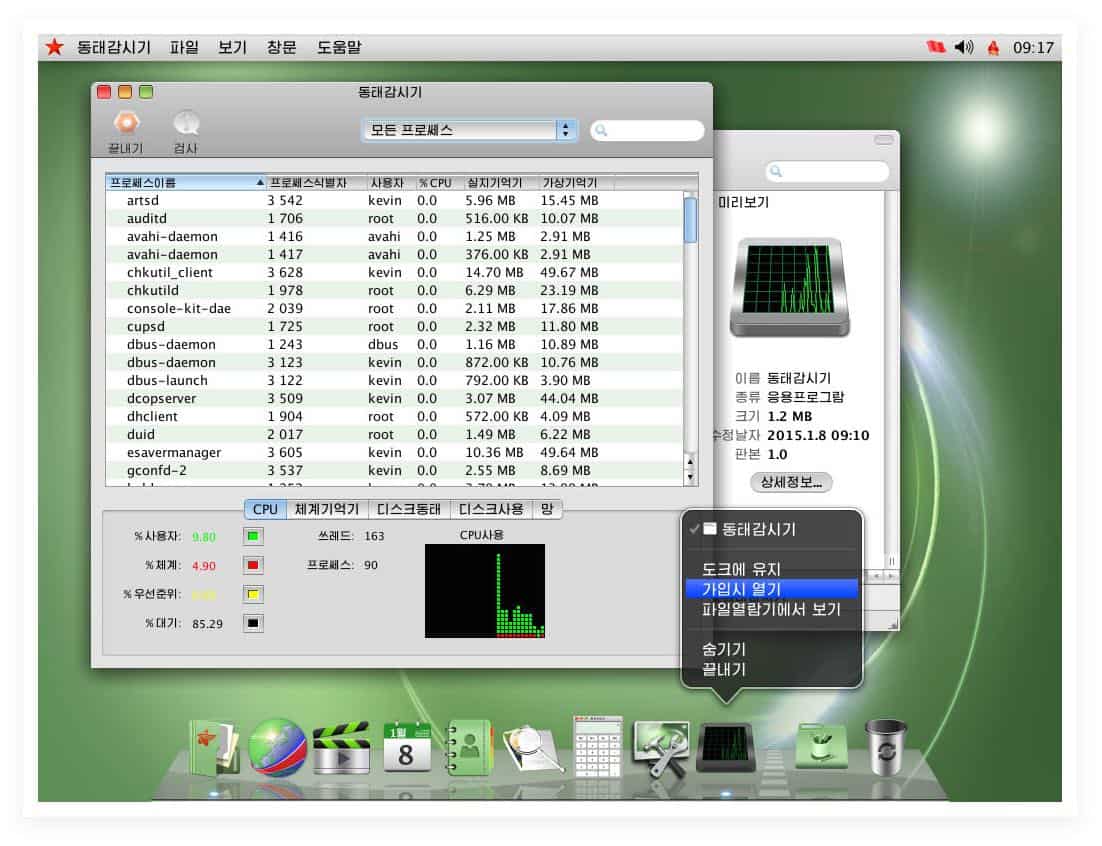This screenshot has height=846, width=1102.
Task: Switch to the 디스크동태 tab
Action: (409, 509)
